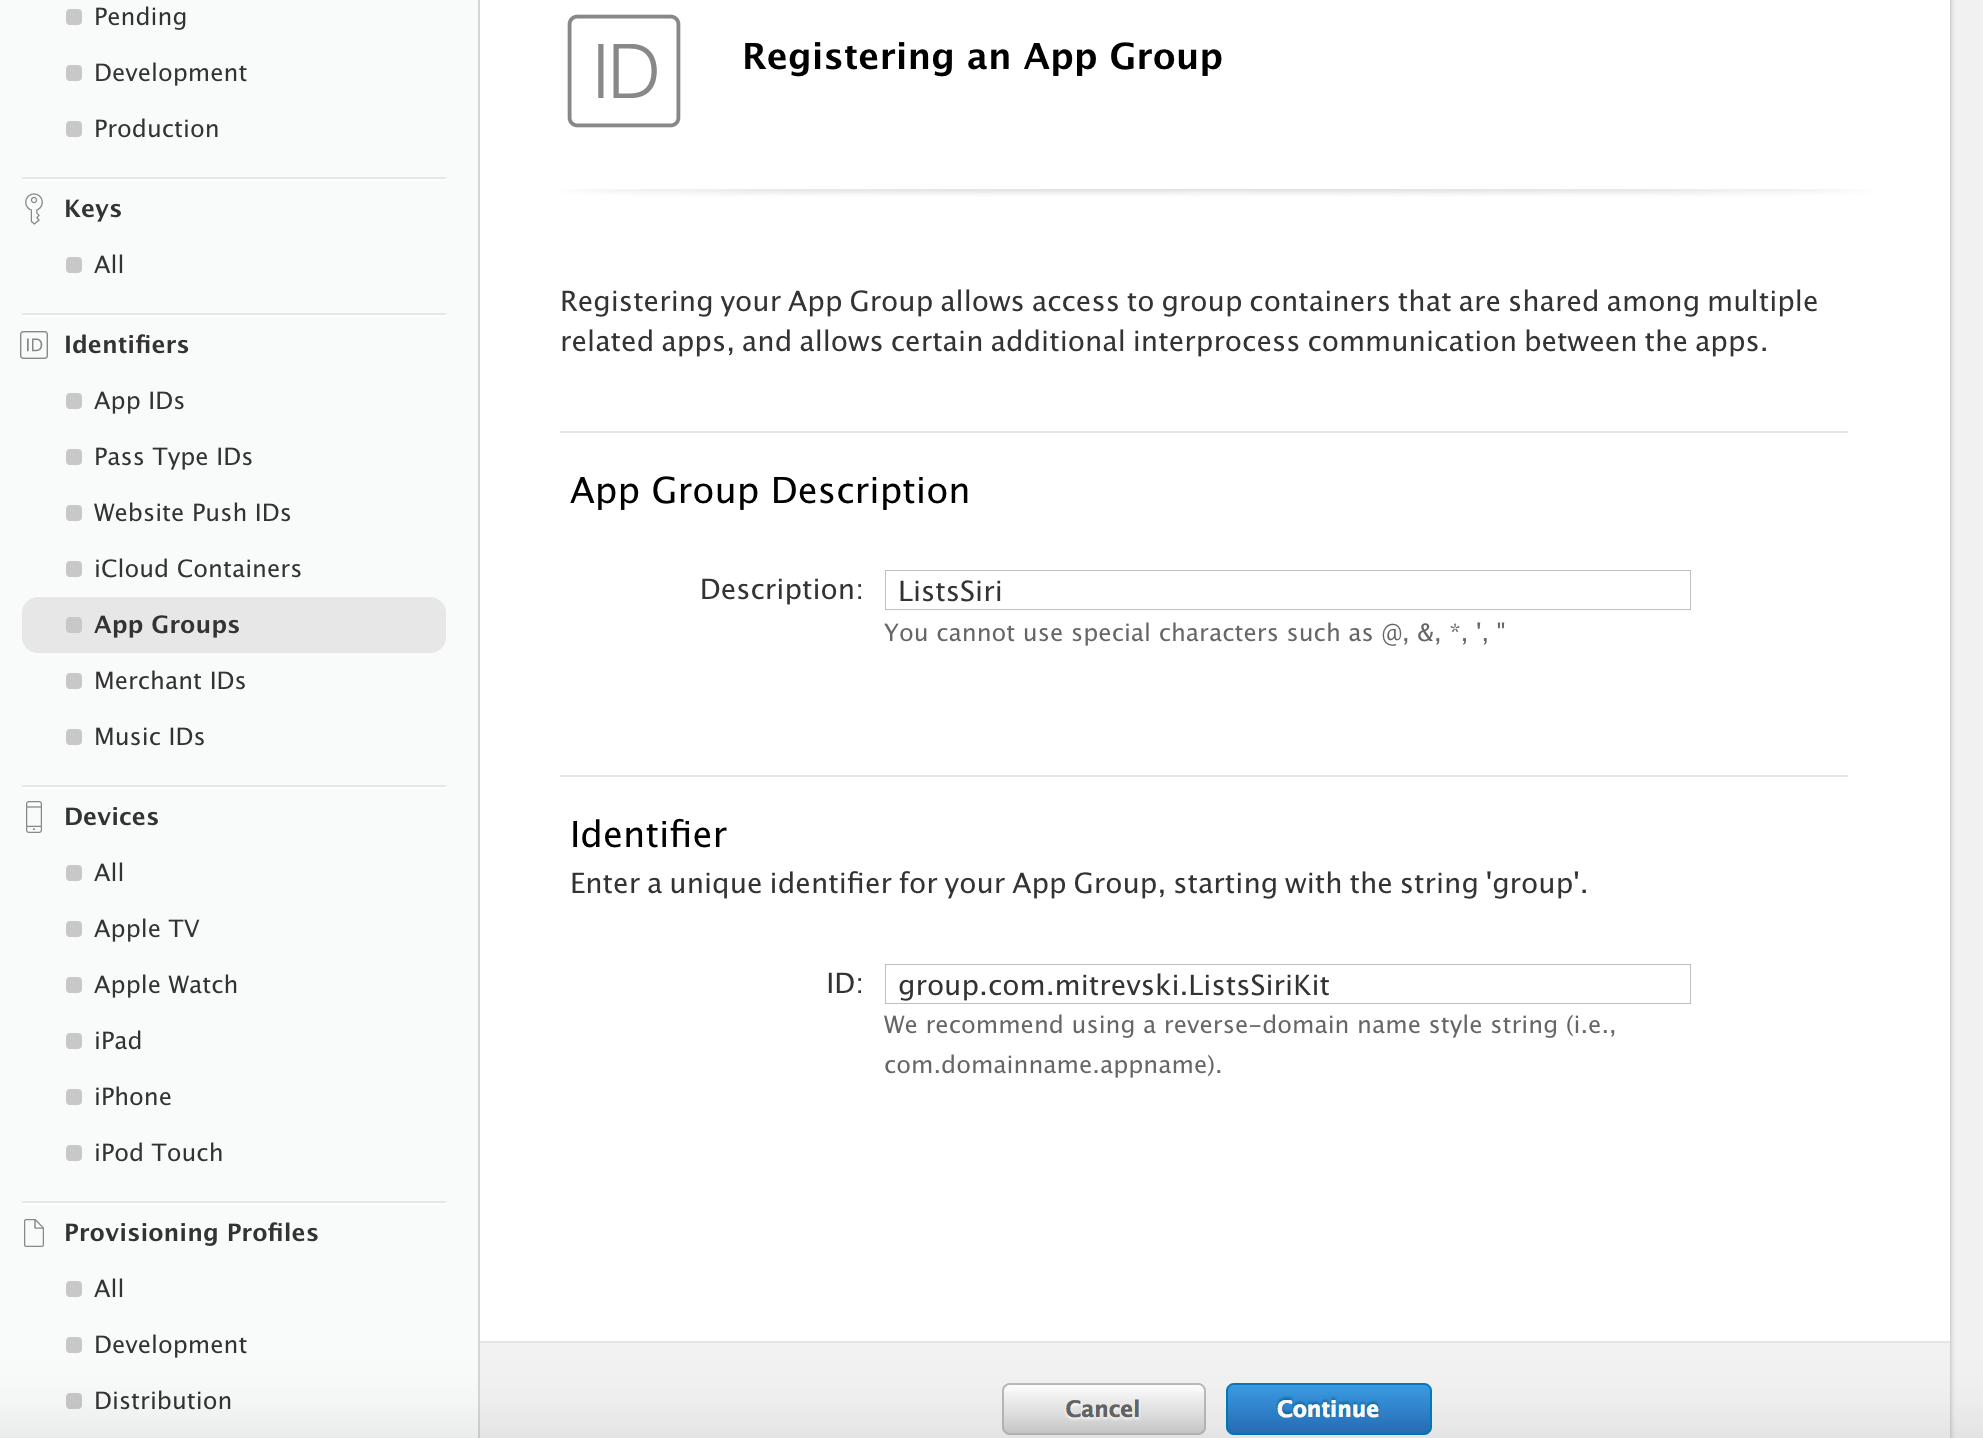Viewport: 1983px width, 1438px height.
Task: Click the Keys section key icon
Action: [34, 208]
